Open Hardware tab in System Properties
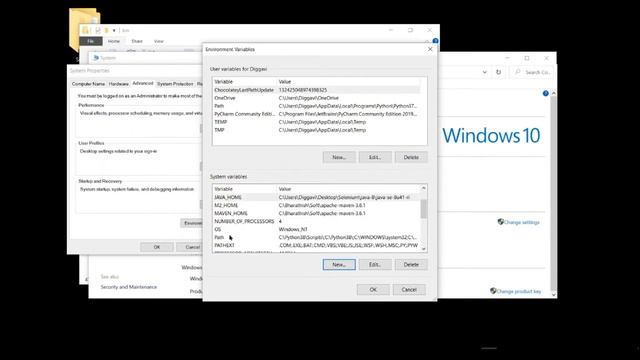Screen dimensions: 640x360 [119, 84]
